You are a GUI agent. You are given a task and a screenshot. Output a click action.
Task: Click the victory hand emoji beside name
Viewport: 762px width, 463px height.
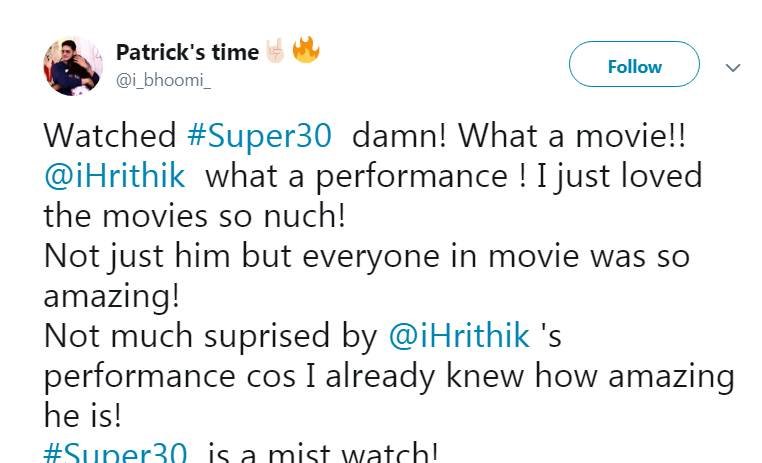[275, 52]
